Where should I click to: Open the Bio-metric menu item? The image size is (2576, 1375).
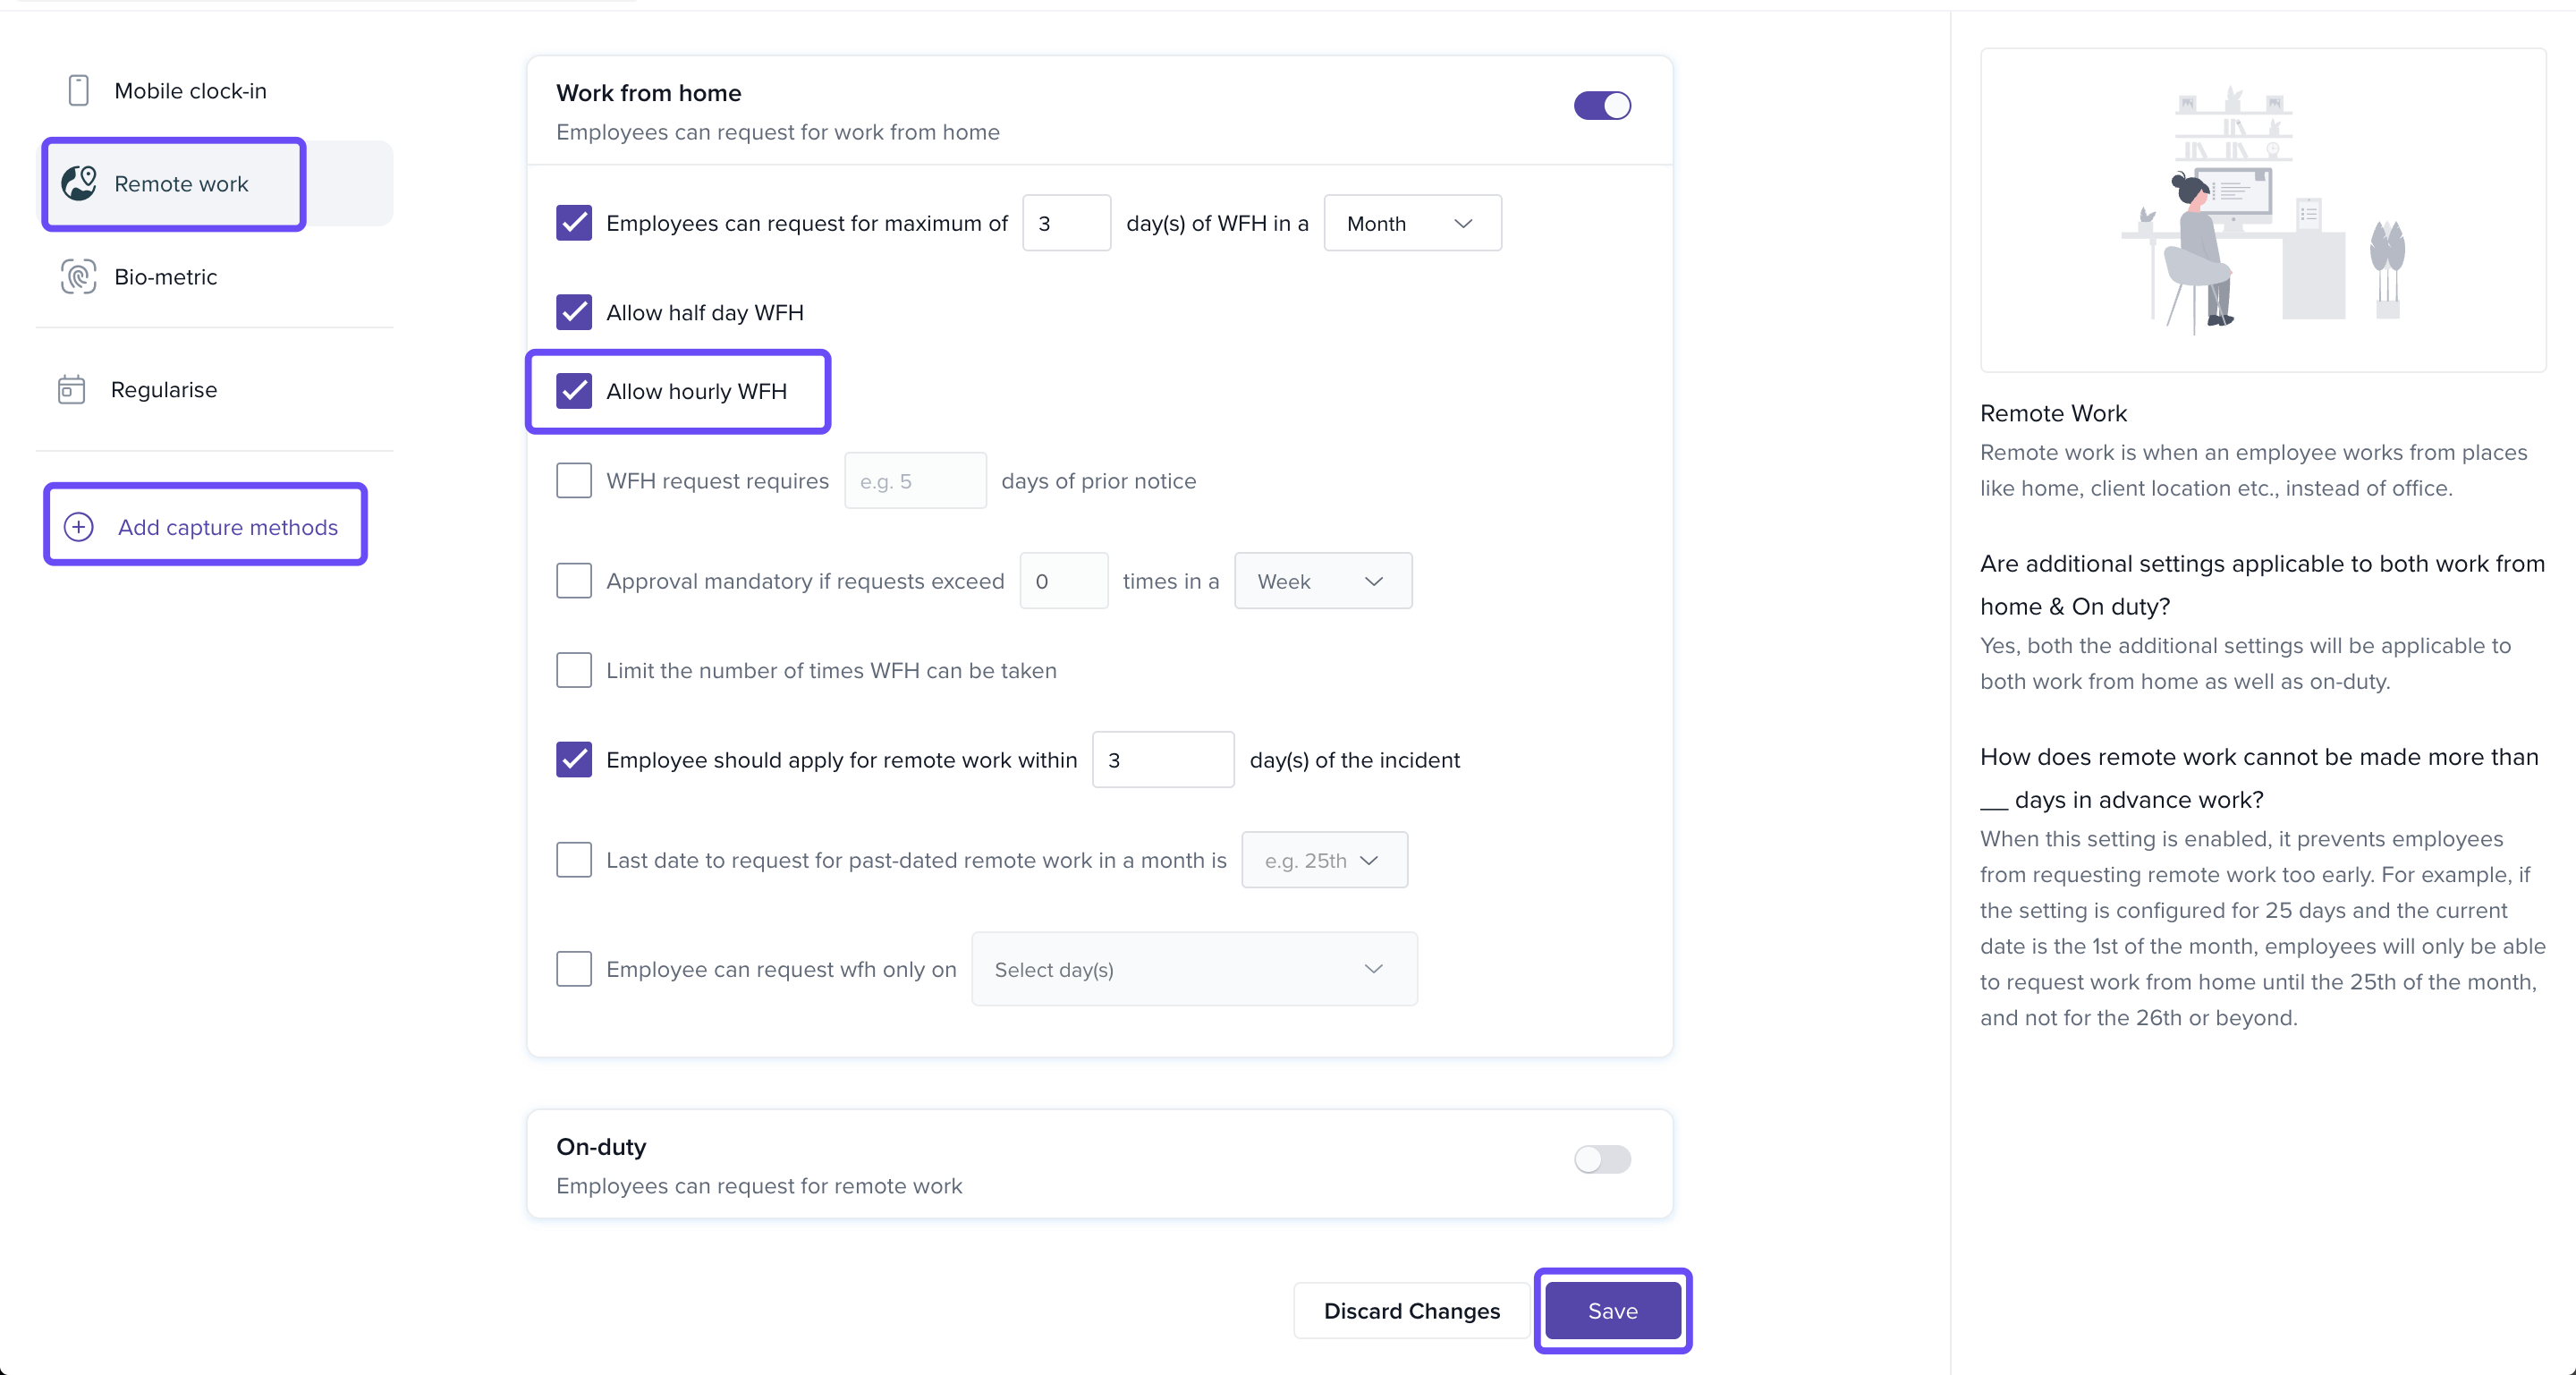[165, 277]
